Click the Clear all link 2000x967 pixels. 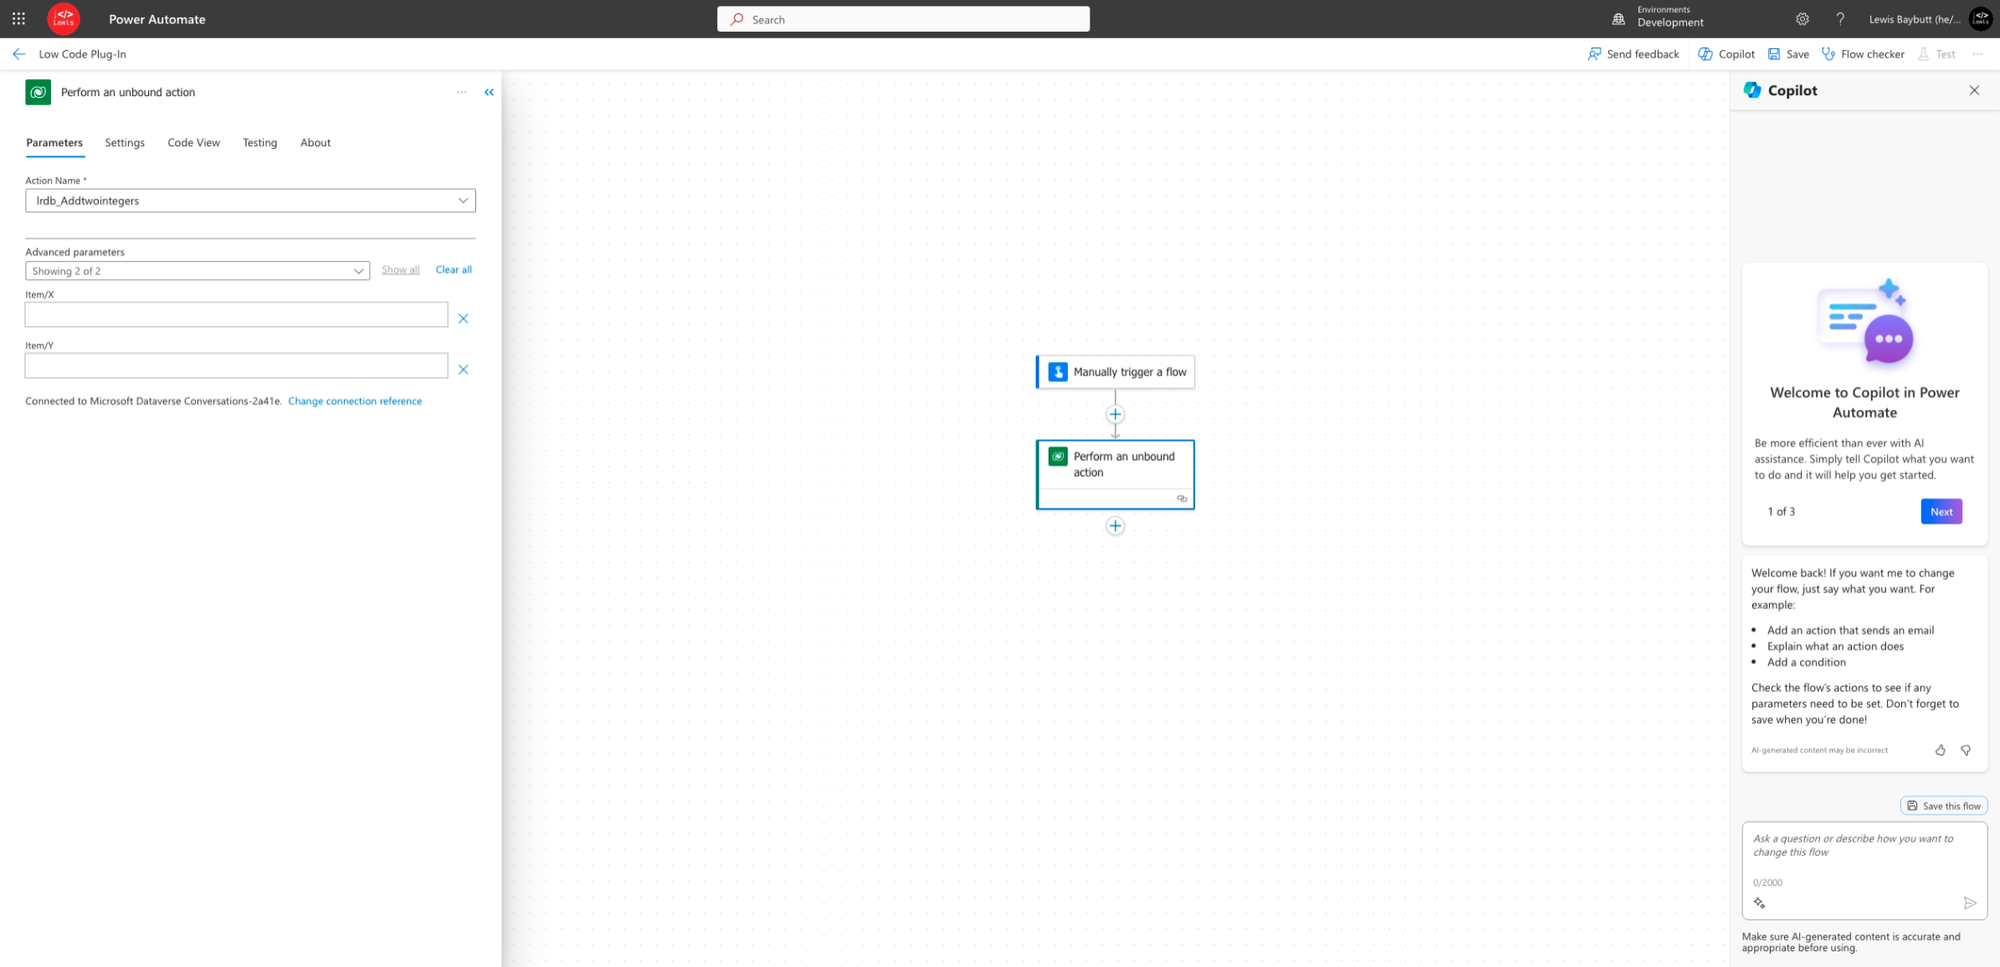click(x=453, y=270)
